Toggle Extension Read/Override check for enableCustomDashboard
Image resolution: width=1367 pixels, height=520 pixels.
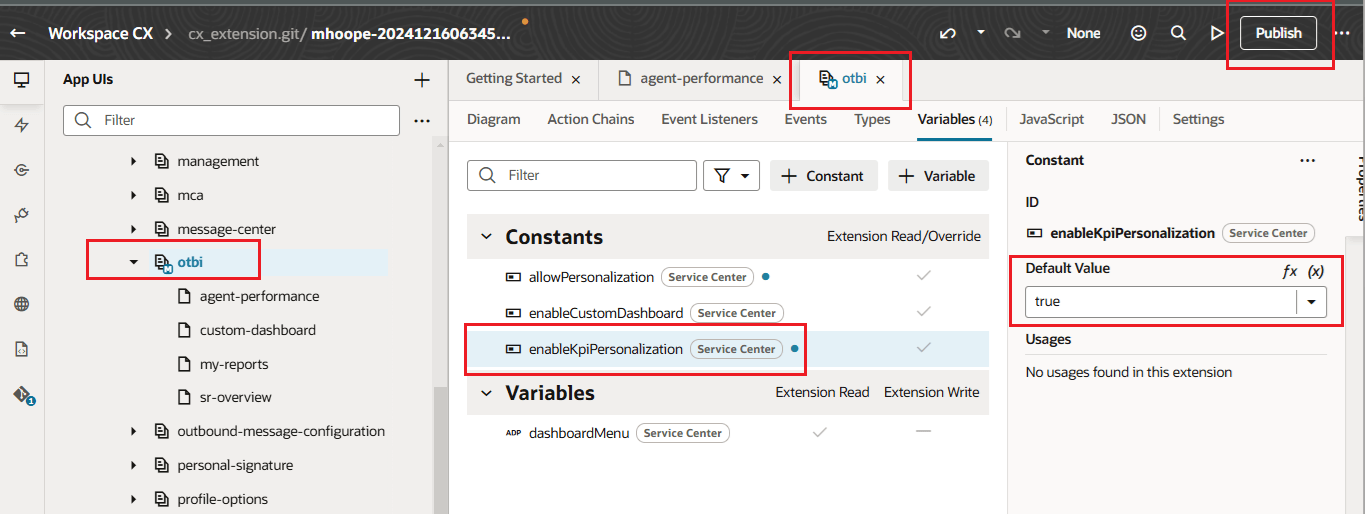(924, 311)
